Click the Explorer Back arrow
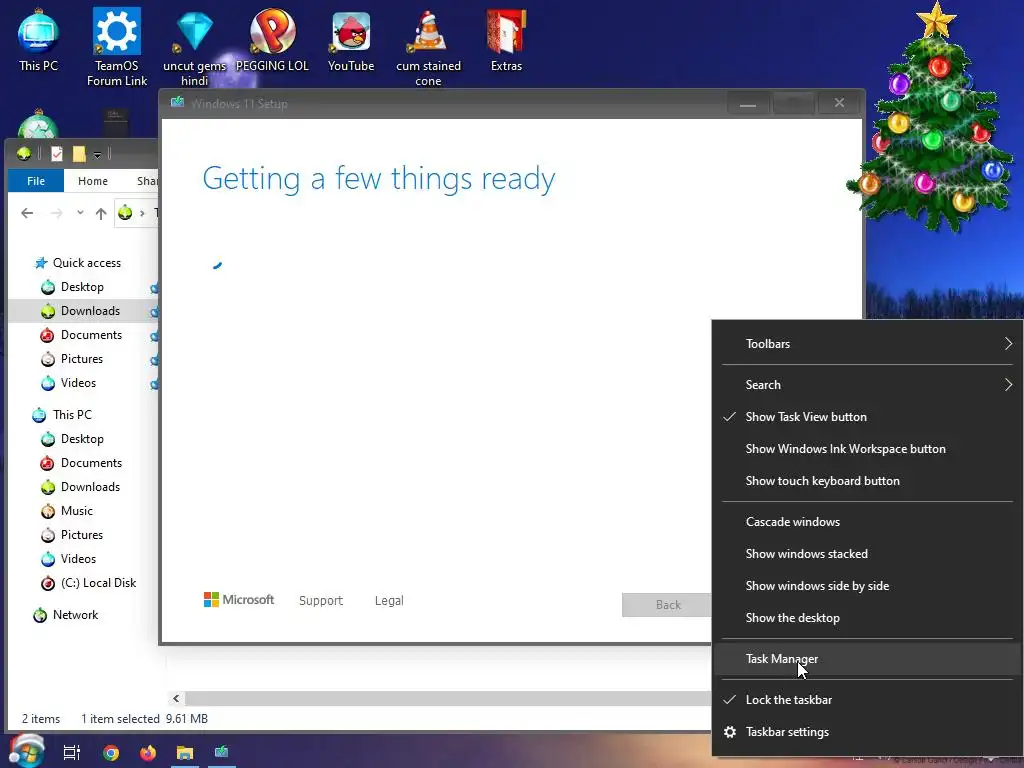1024x768 pixels. tap(27, 213)
